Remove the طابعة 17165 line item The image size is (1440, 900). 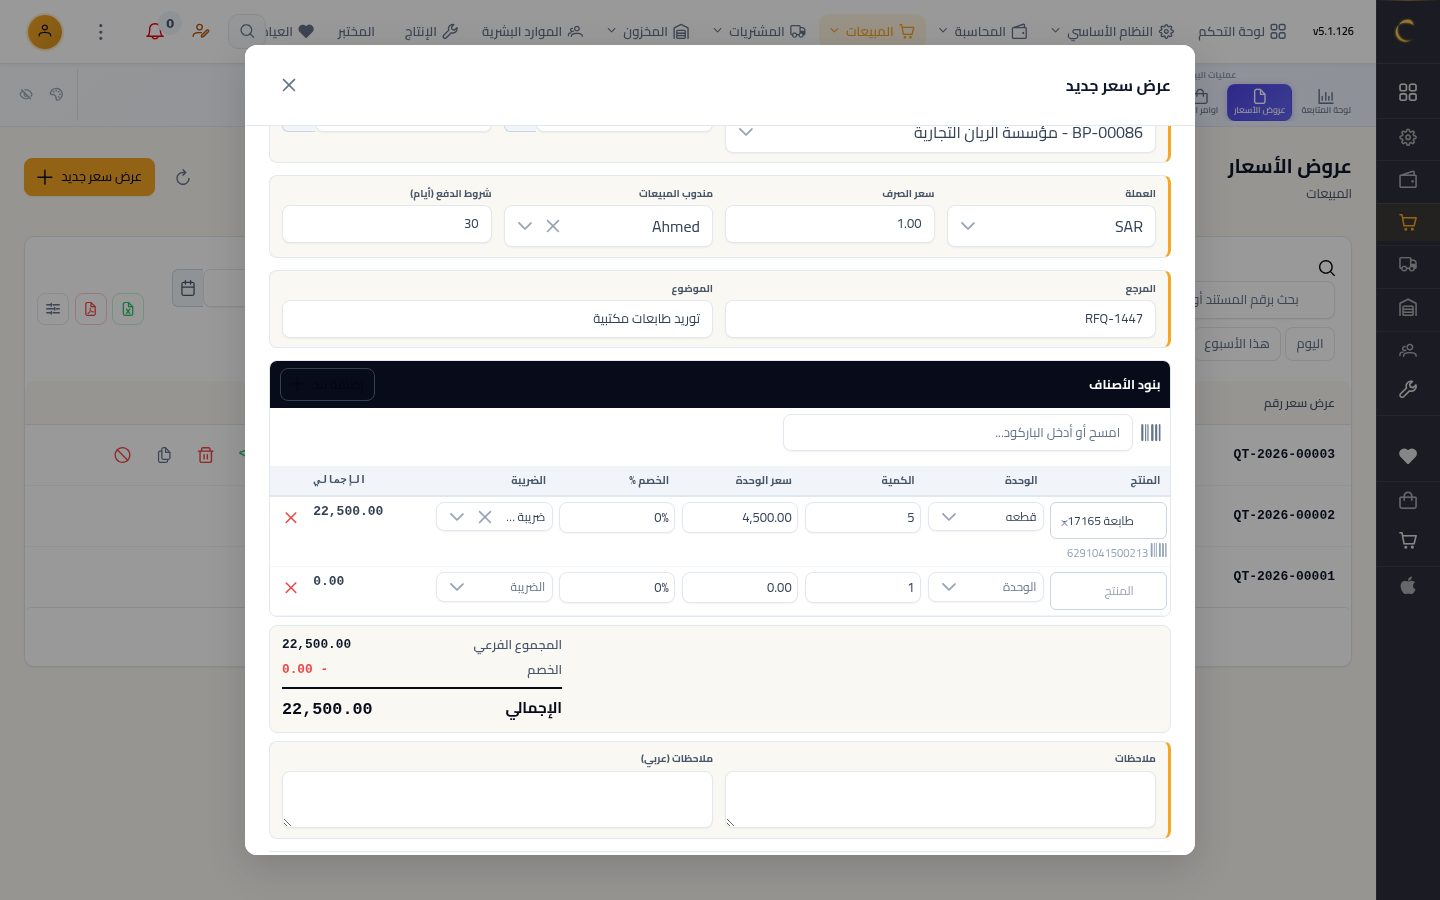point(291,518)
